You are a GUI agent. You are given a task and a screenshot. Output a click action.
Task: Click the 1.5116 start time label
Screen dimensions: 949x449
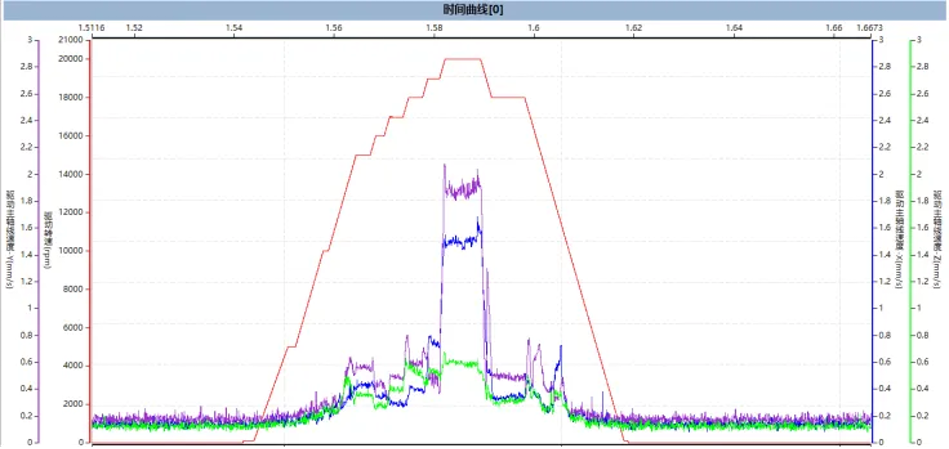91,29
